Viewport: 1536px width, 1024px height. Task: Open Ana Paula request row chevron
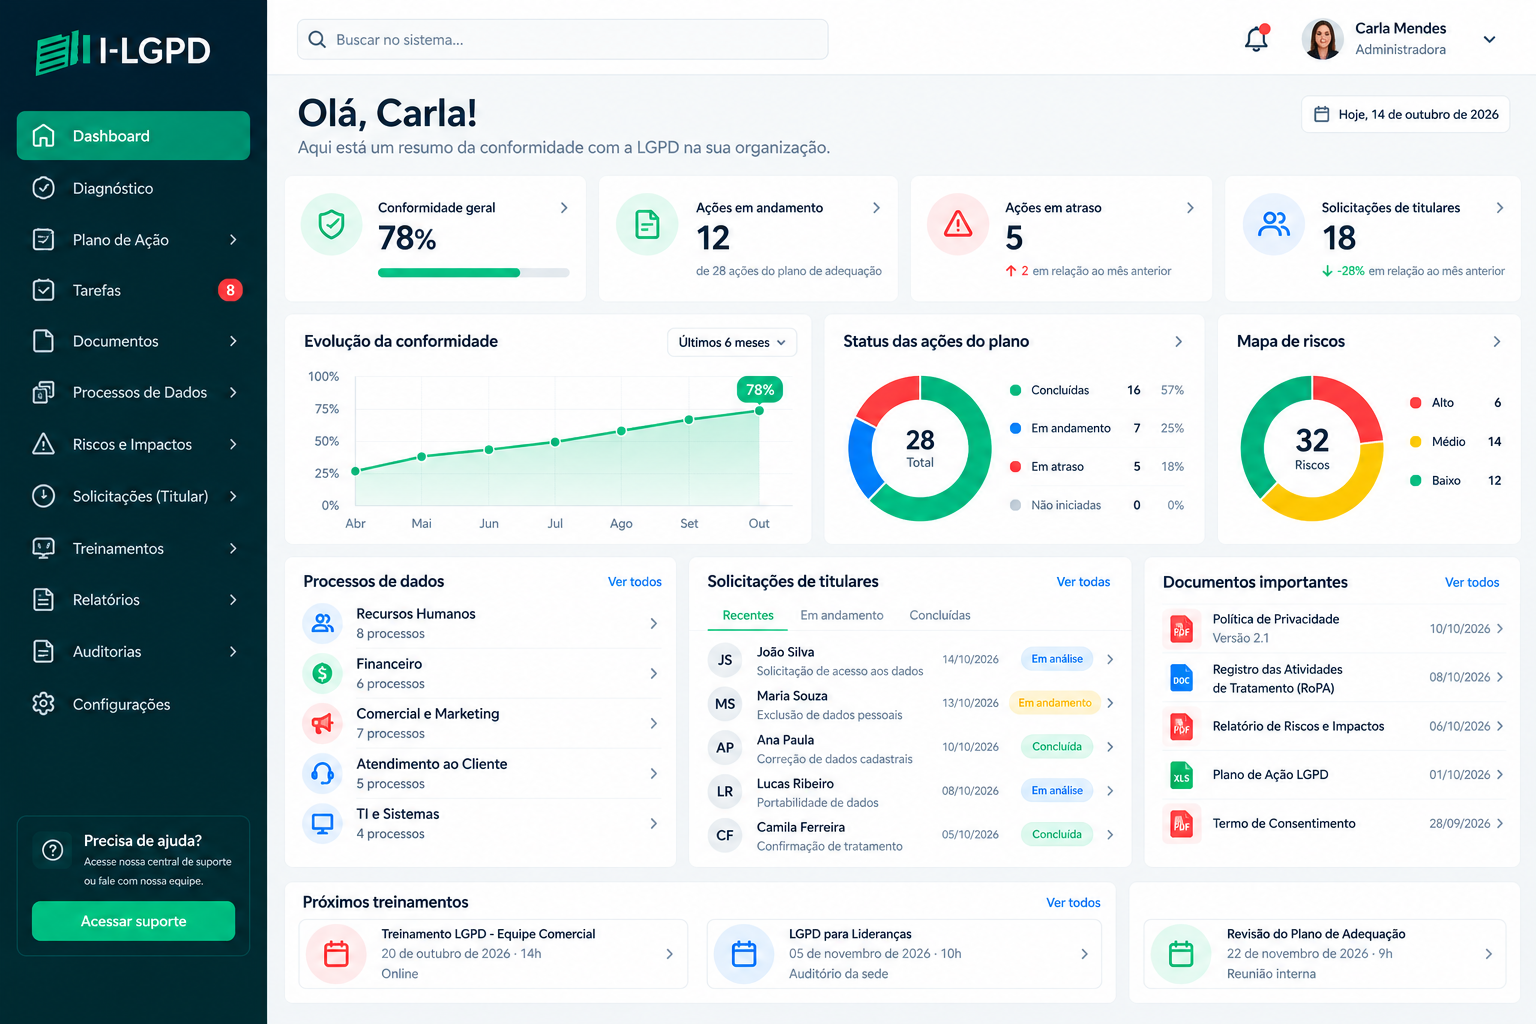pos(1110,747)
